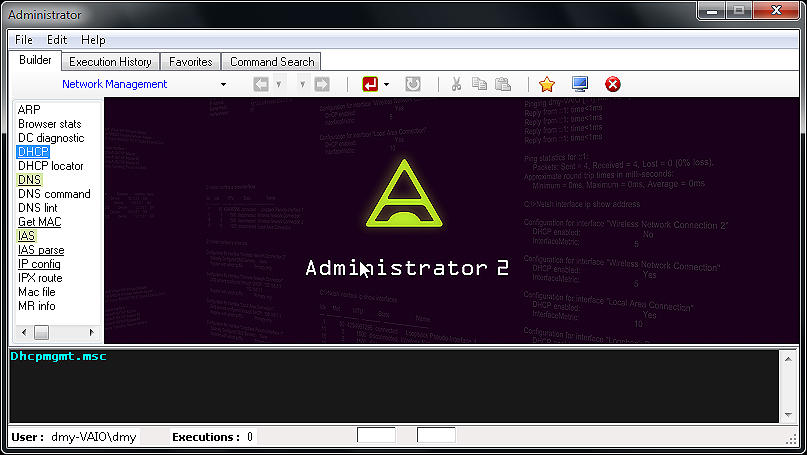Switch to Execution History tab
807x455 pixels.
click(x=110, y=62)
